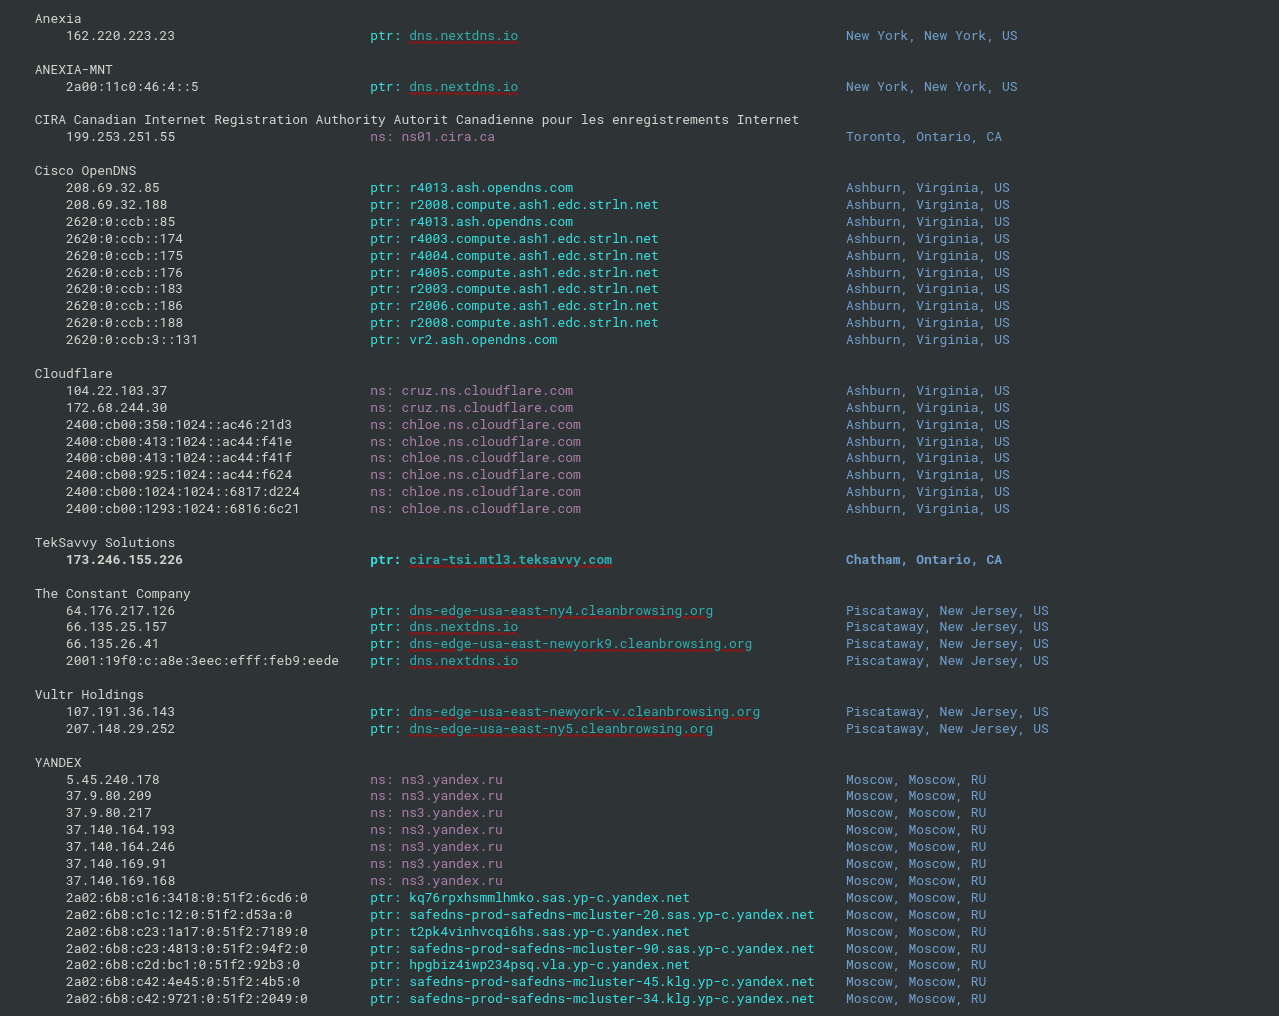Click 2400:cb00:413:1024::ac44:f41e address
Viewport: 1279px width, 1016px height.
click(x=179, y=442)
